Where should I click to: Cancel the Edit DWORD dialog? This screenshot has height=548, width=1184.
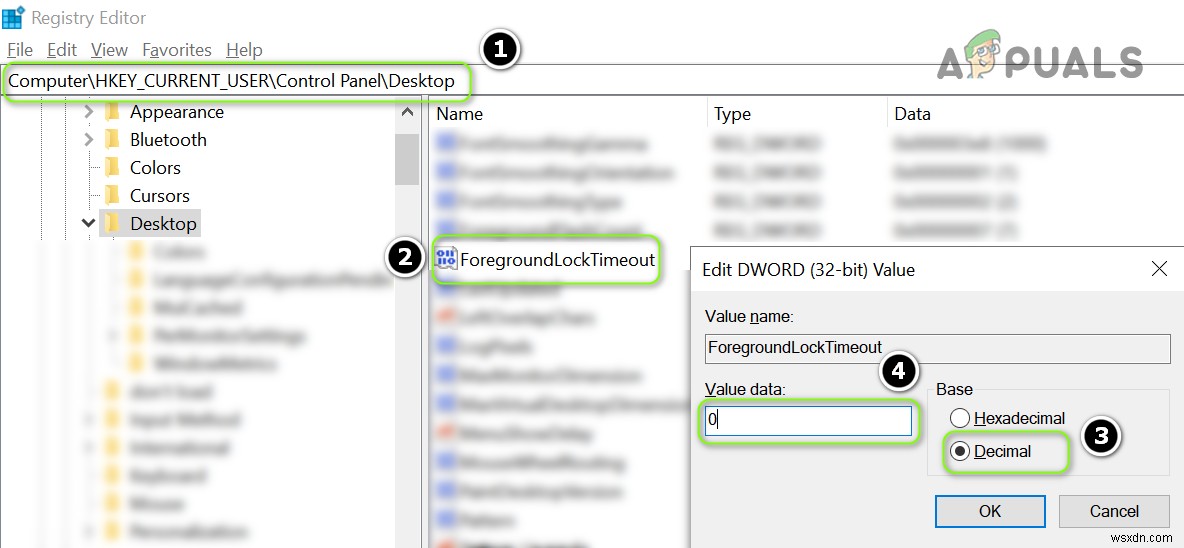point(1114,511)
